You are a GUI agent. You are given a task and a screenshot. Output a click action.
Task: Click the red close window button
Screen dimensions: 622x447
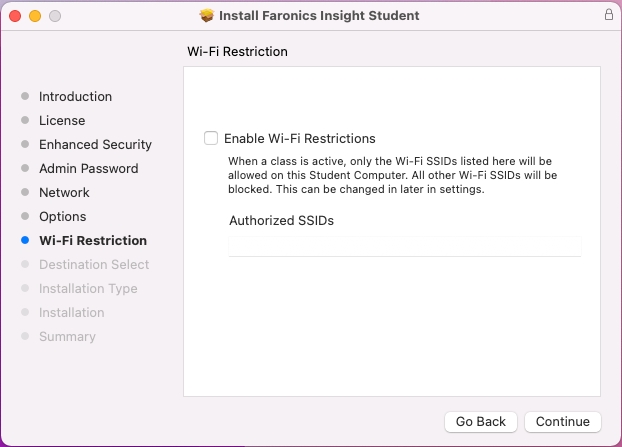(15, 16)
